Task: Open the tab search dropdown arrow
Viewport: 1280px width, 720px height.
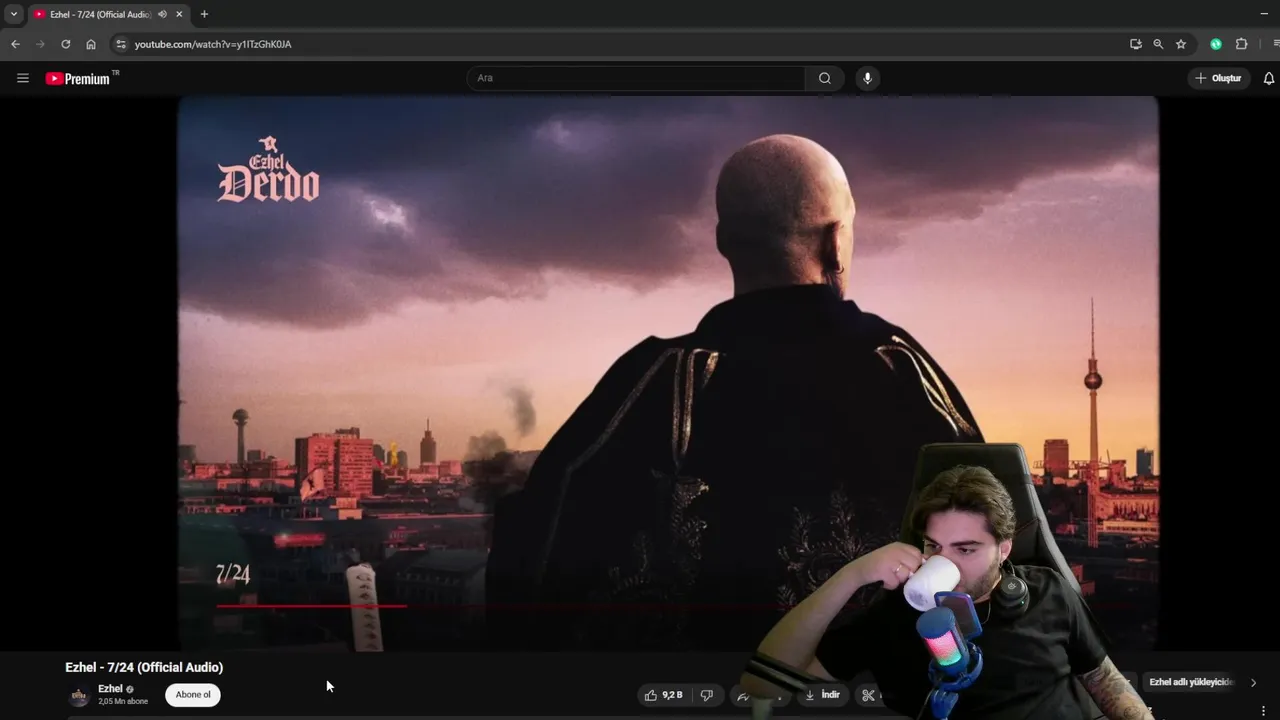Action: click(x=14, y=14)
